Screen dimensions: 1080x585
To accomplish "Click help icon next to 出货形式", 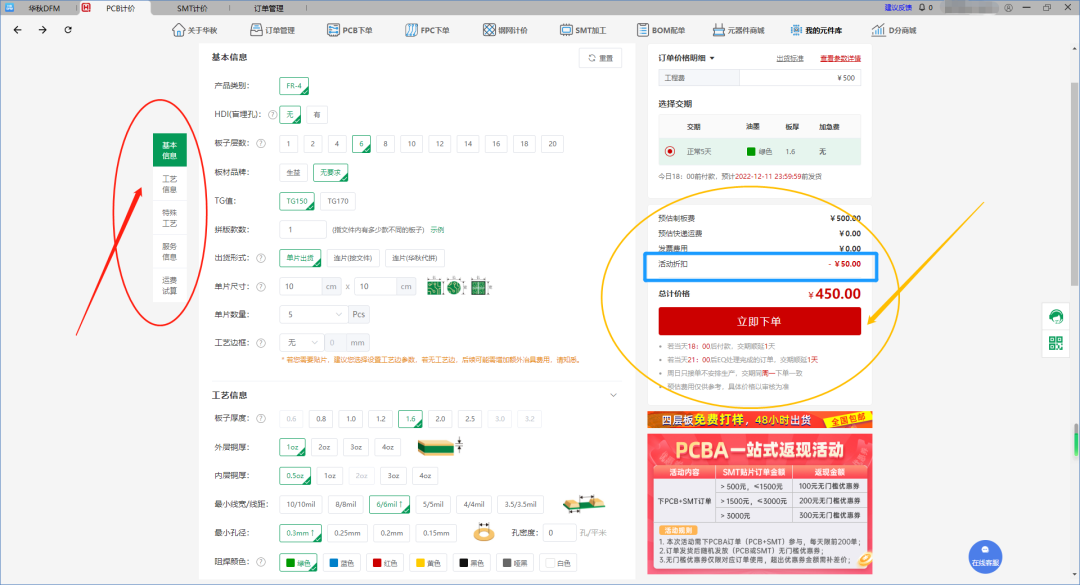I will coord(261,258).
